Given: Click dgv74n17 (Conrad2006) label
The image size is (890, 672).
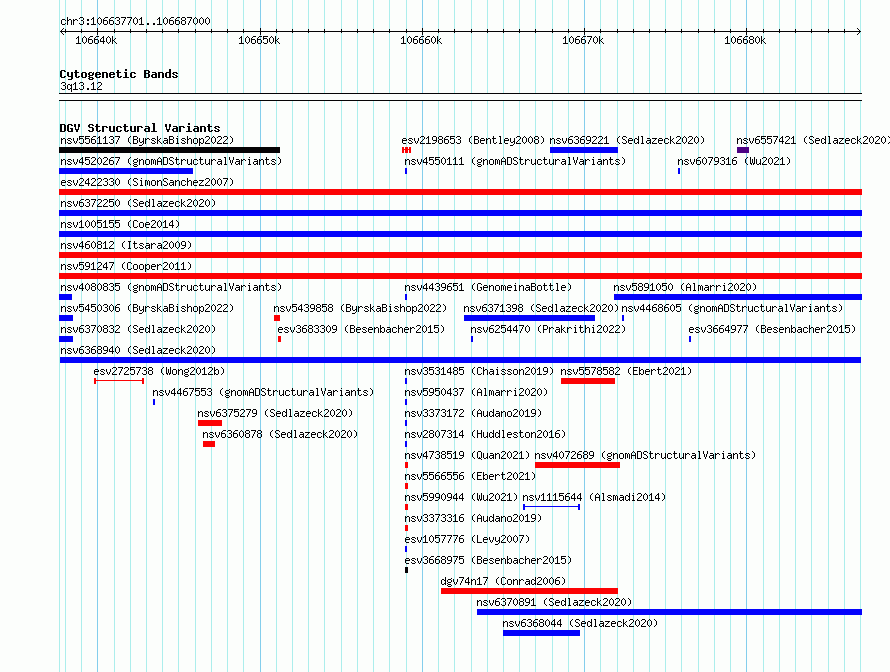Looking at the screenshot, I should (x=503, y=581).
